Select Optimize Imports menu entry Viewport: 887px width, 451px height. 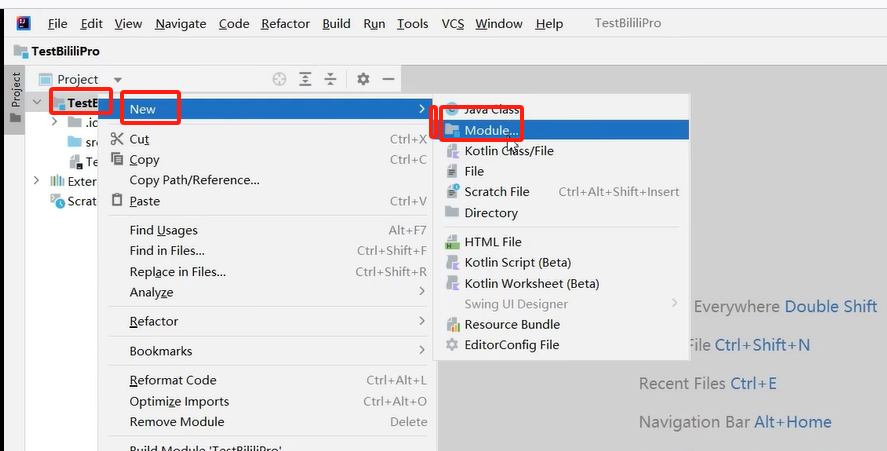[x=268, y=401]
